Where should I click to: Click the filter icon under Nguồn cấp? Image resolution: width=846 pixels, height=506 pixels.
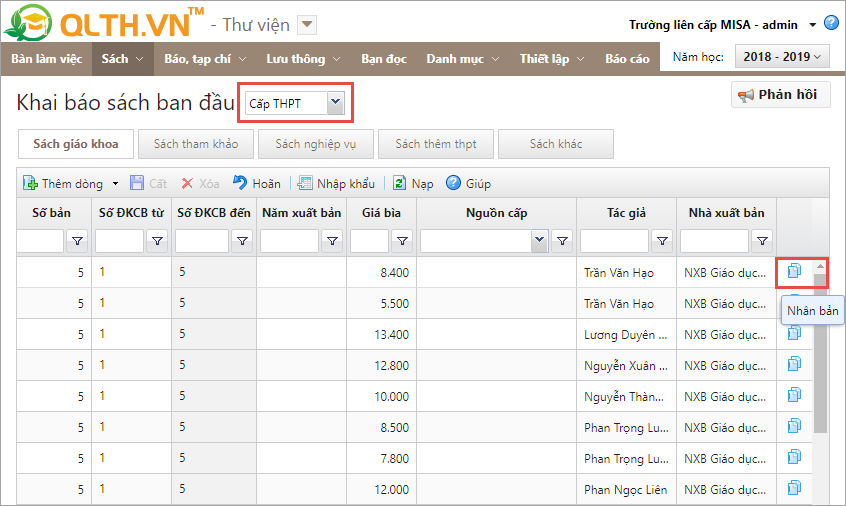click(562, 241)
